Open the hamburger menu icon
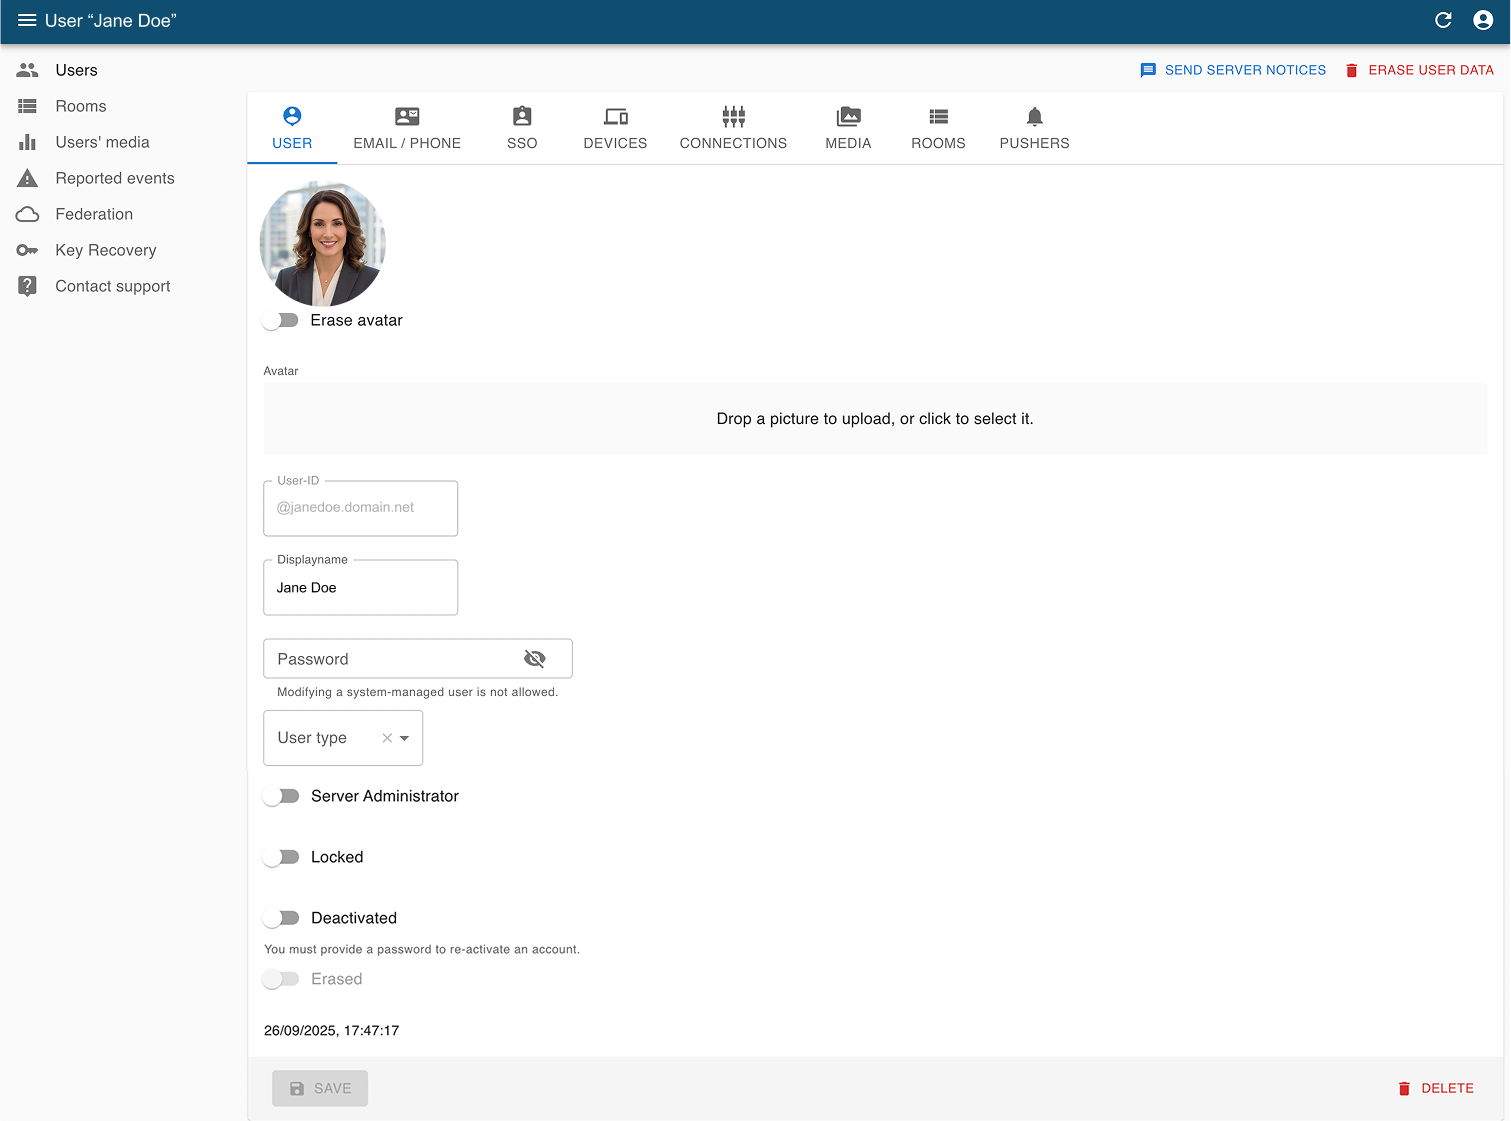This screenshot has width=1511, height=1121. [x=27, y=21]
